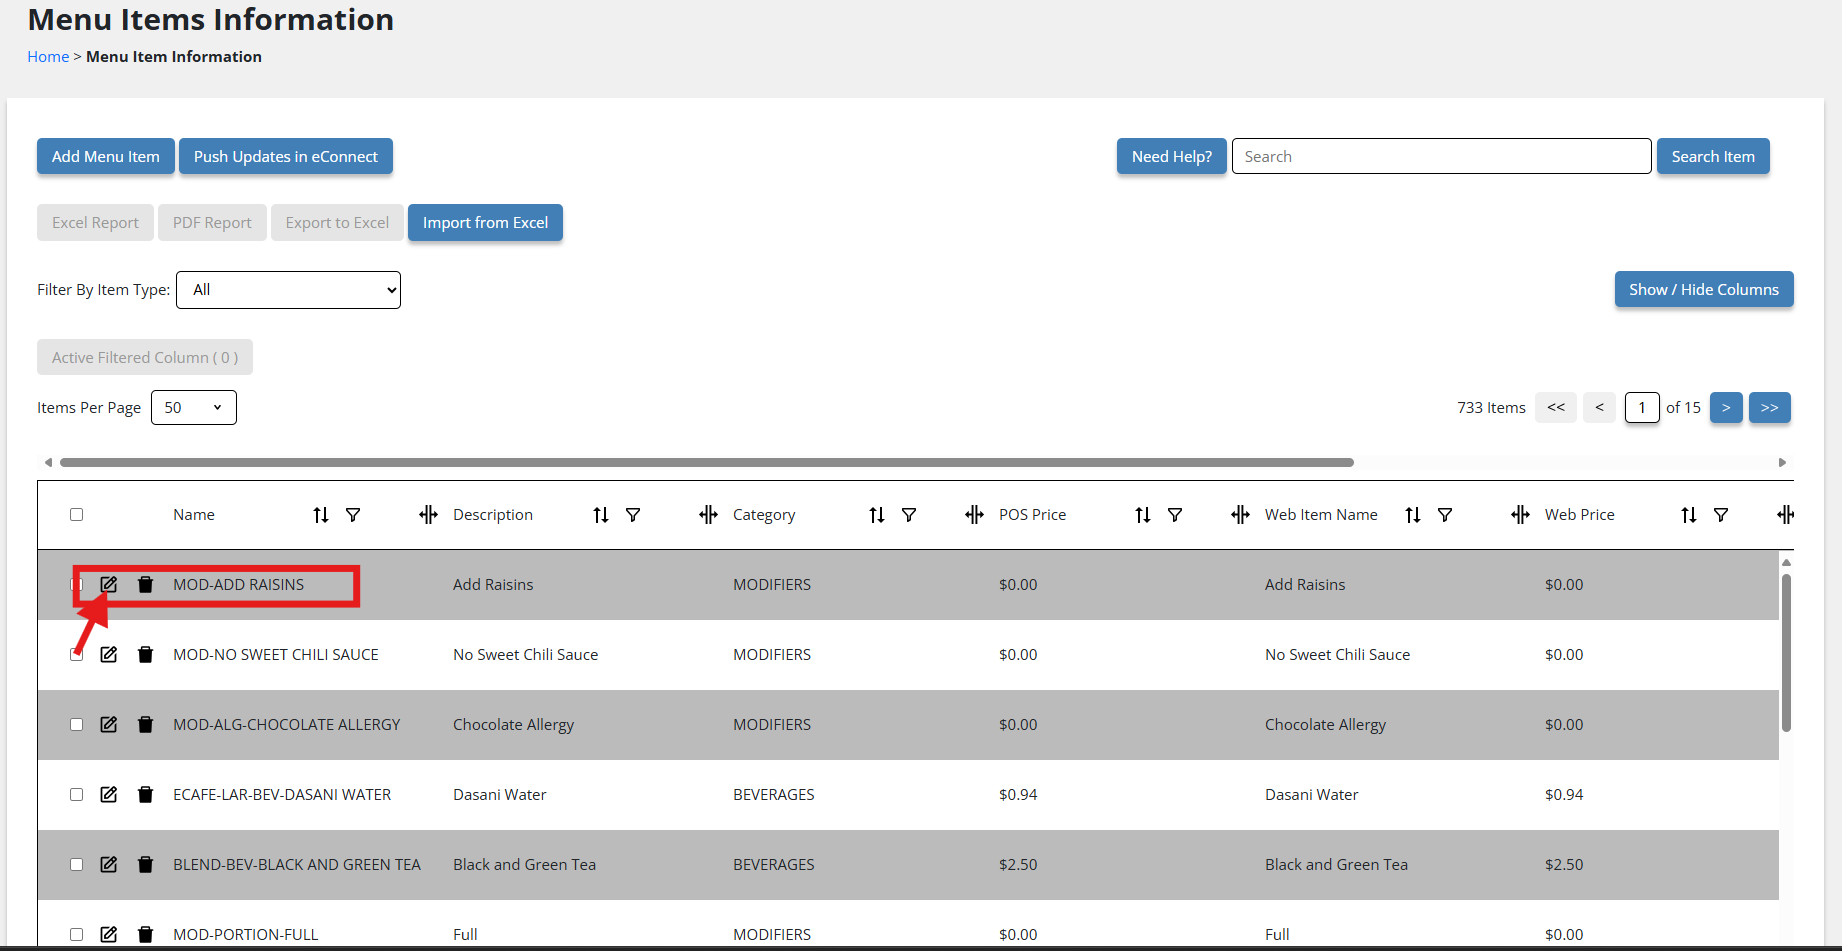
Task: Click the Import from Excel button
Action: (485, 223)
